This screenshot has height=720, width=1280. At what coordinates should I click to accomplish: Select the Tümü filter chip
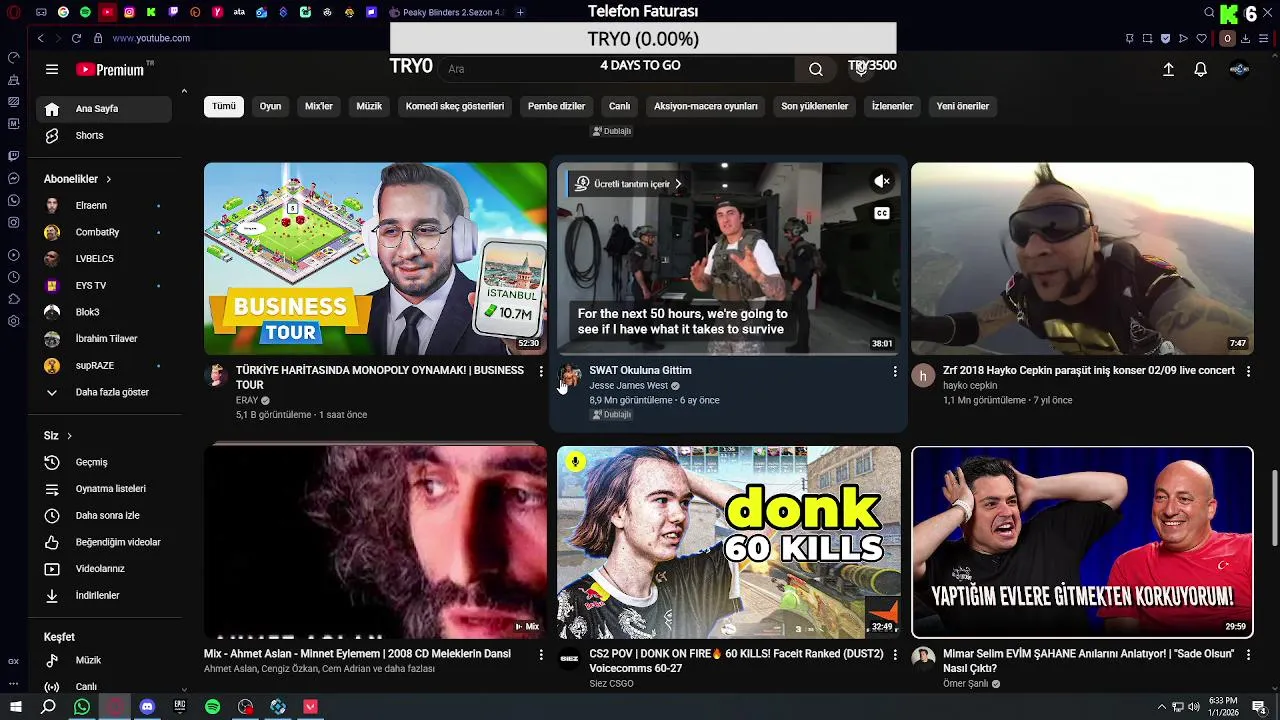[224, 106]
